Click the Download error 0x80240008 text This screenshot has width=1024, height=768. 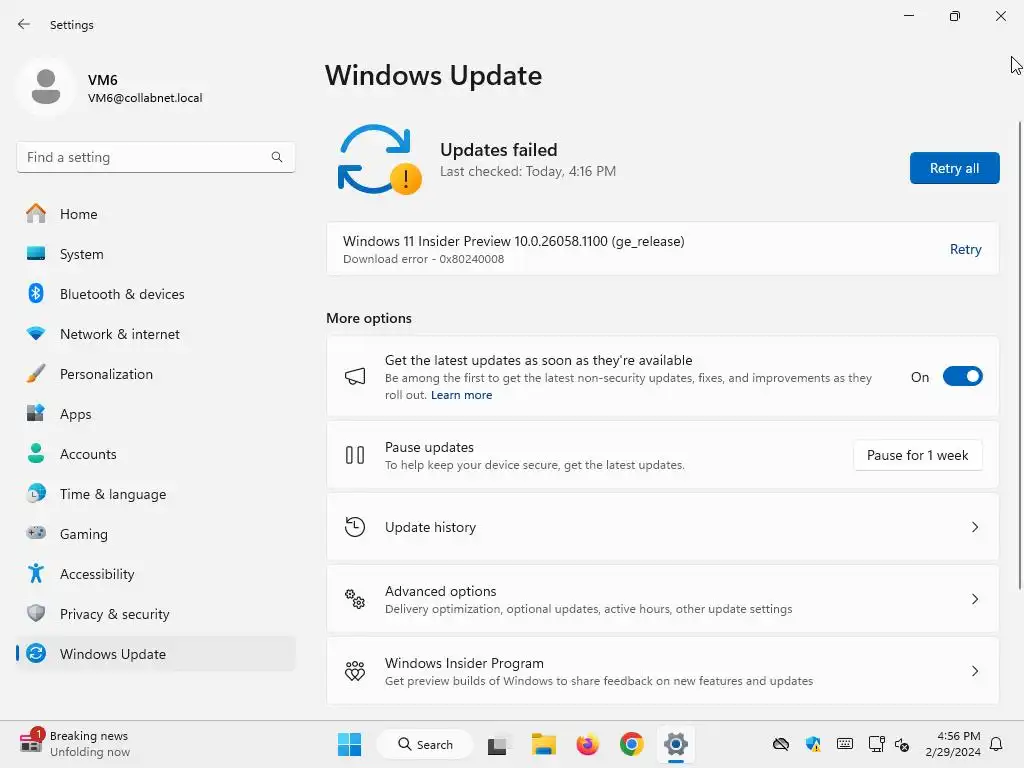click(x=423, y=259)
